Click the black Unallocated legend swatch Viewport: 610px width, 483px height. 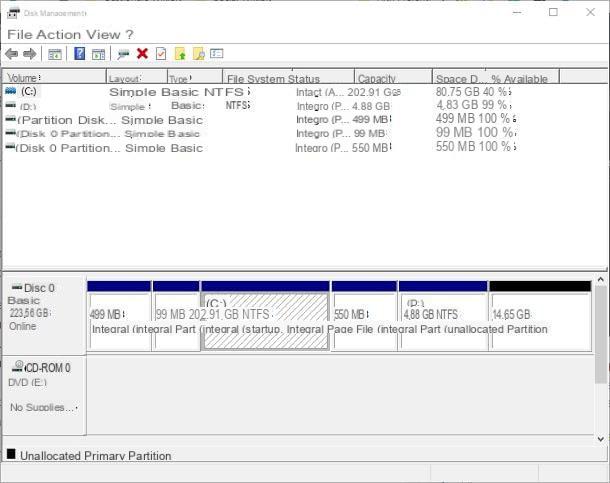coord(11,454)
